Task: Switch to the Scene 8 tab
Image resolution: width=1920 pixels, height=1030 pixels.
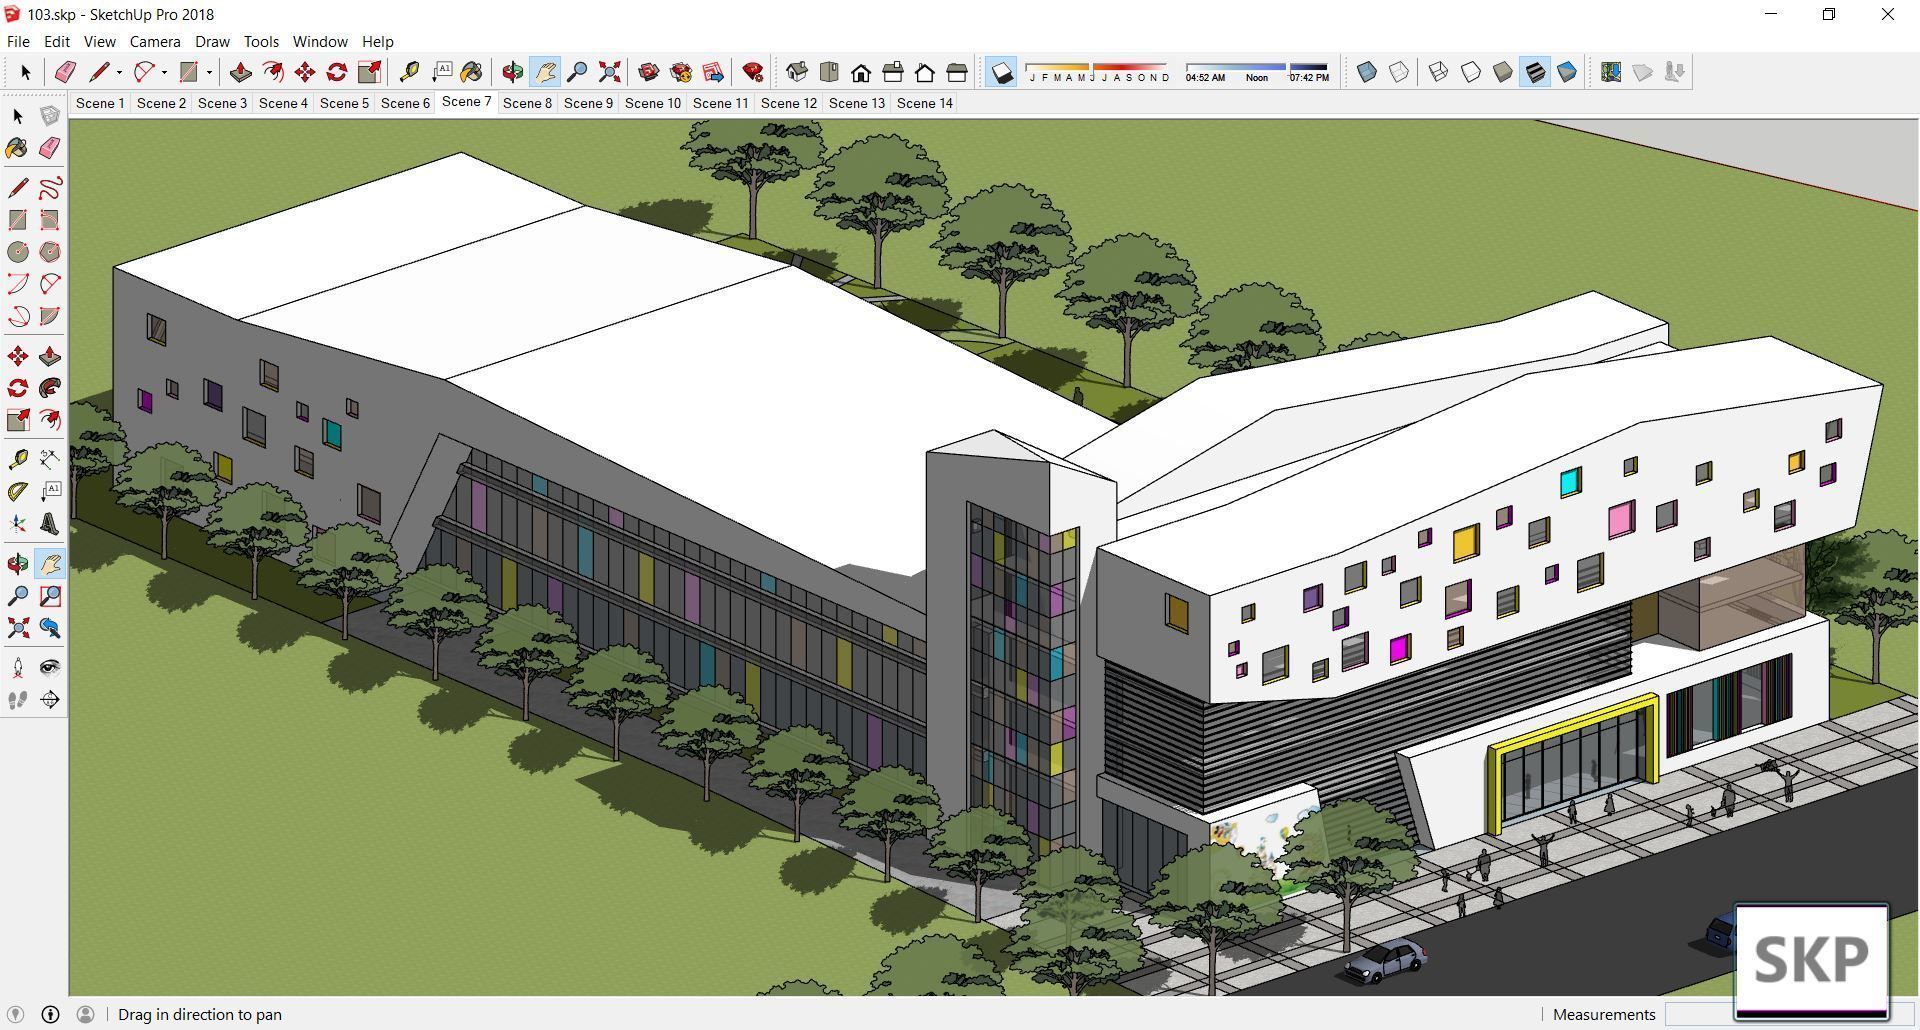Action: 527,103
